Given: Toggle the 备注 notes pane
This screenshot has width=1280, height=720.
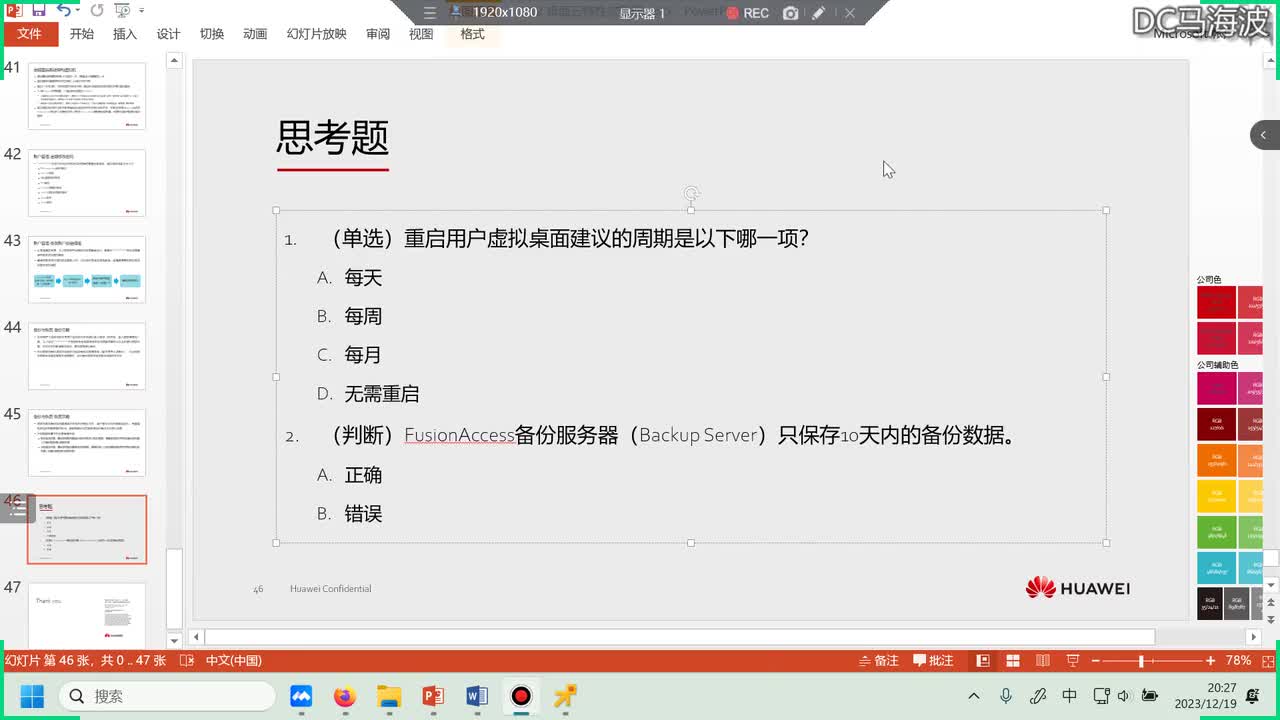Looking at the screenshot, I should coord(878,661).
